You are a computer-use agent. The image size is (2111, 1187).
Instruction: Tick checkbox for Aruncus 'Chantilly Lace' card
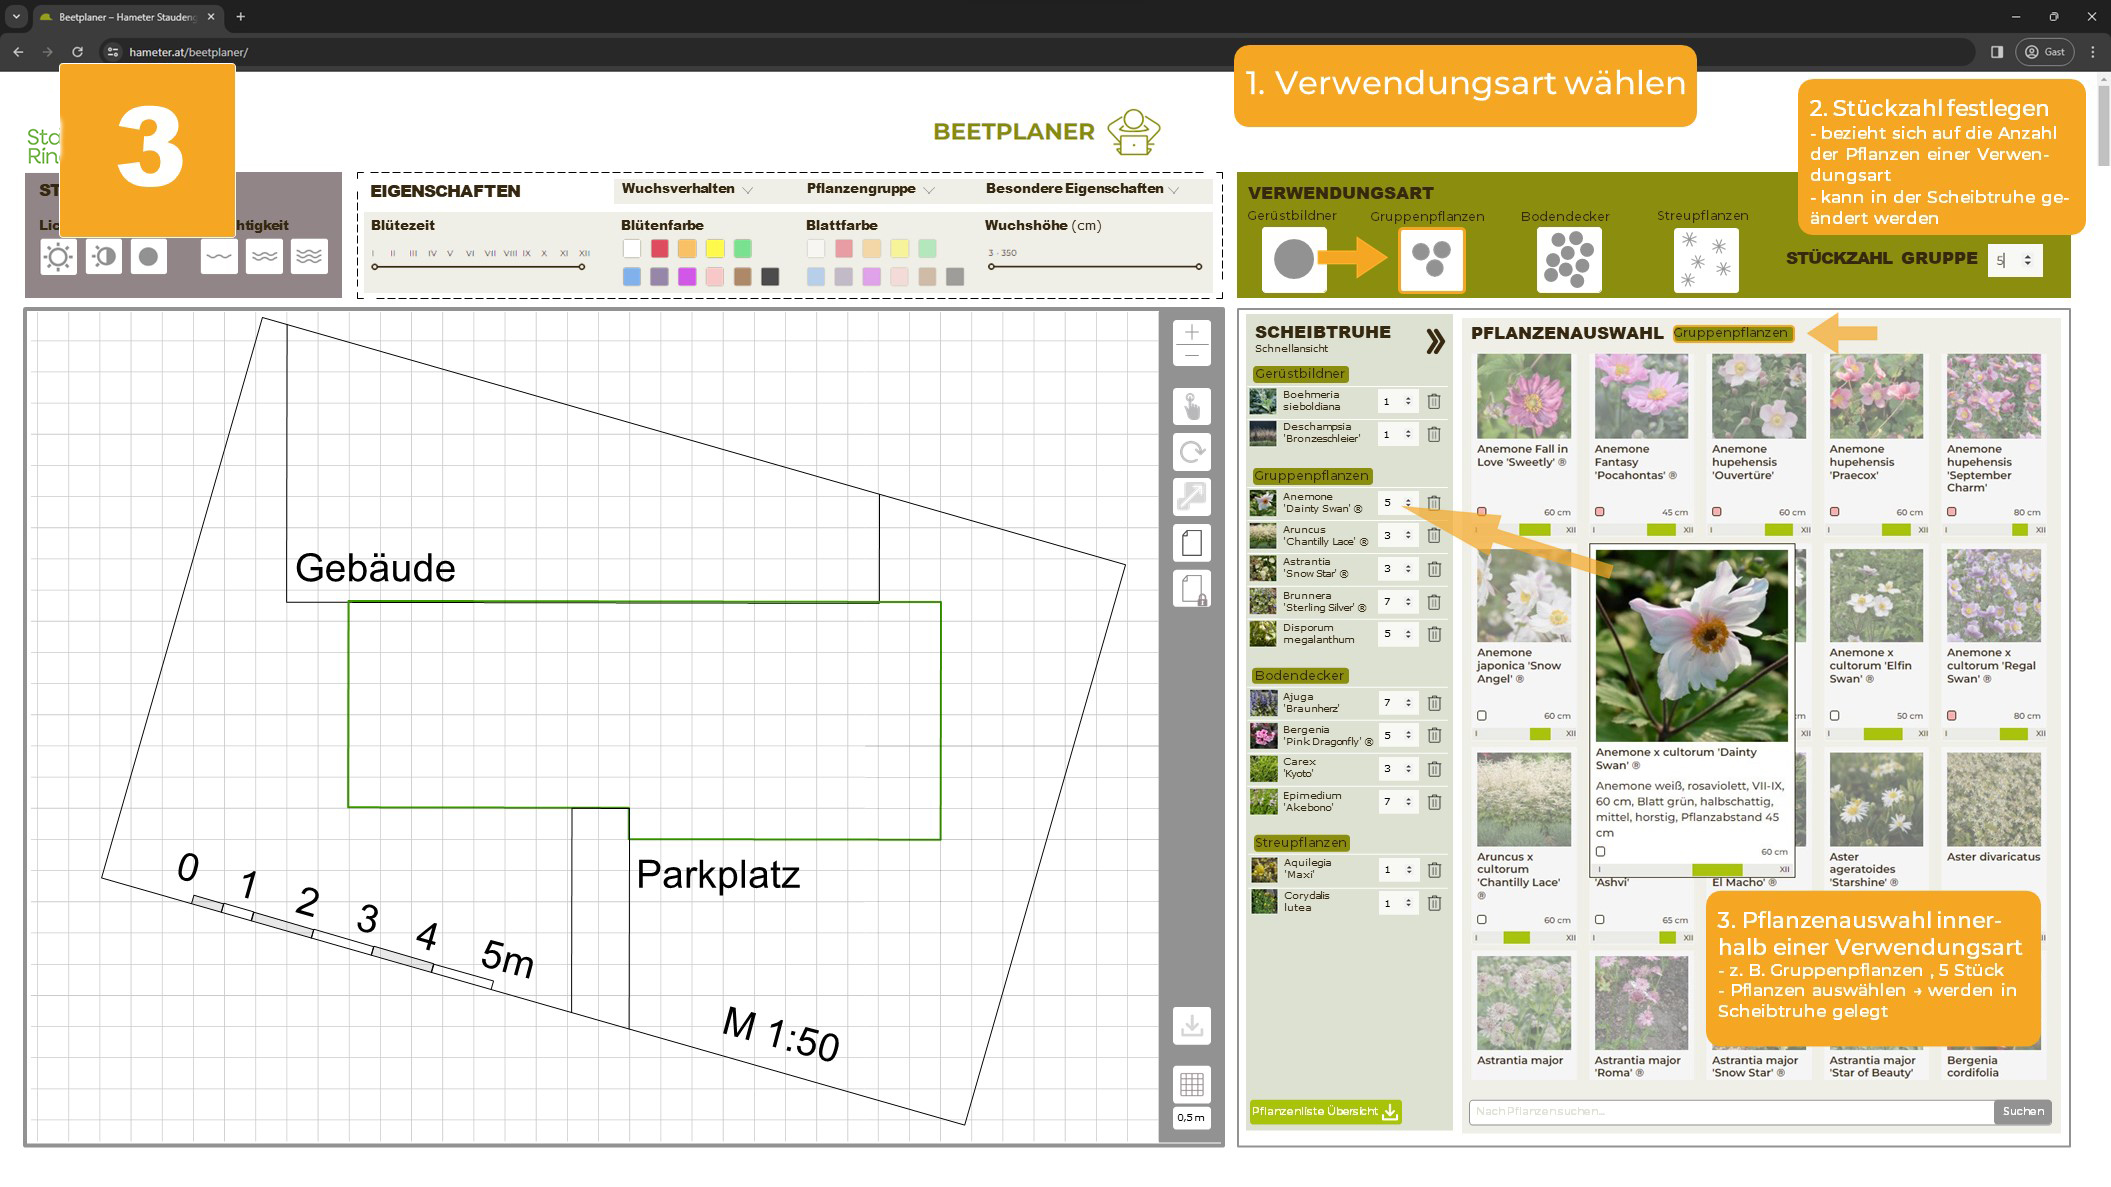pyautogui.click(x=1482, y=920)
